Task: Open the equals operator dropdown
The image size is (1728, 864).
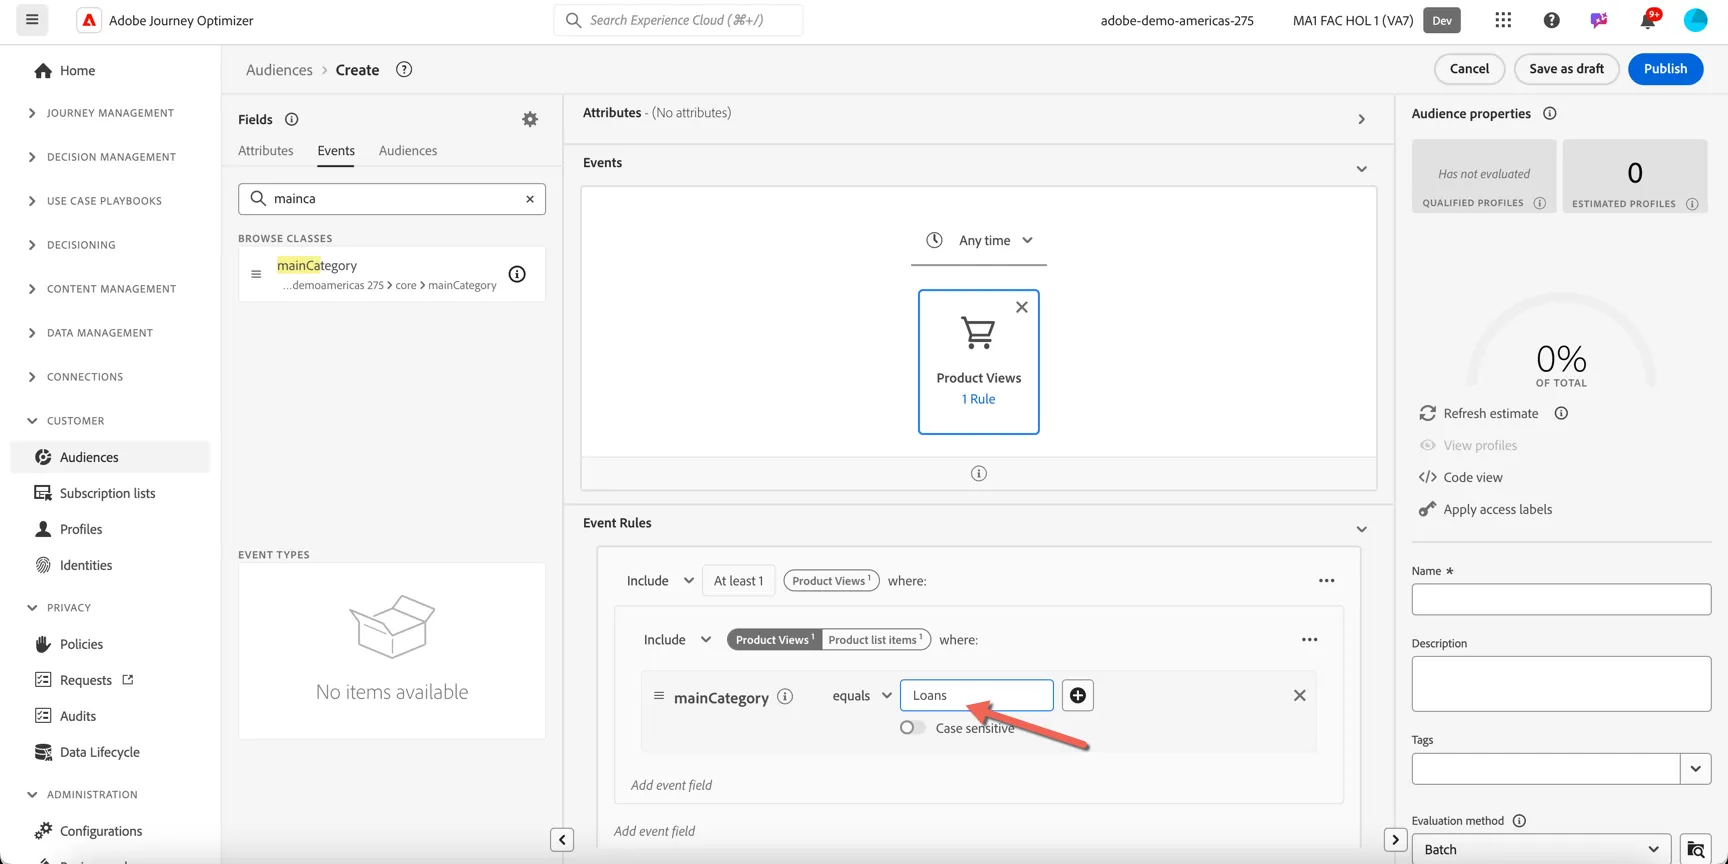Action: click(x=862, y=696)
